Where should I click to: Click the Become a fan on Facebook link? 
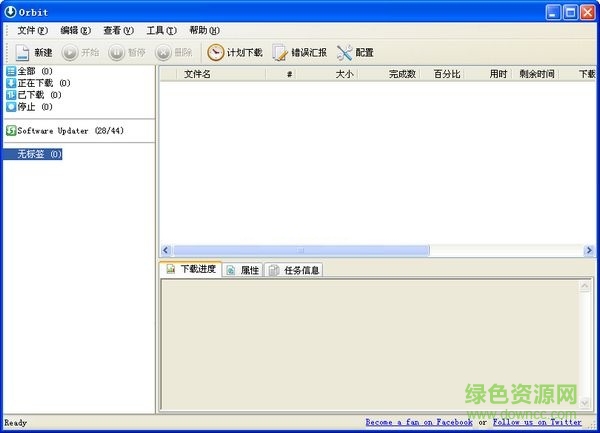point(419,422)
